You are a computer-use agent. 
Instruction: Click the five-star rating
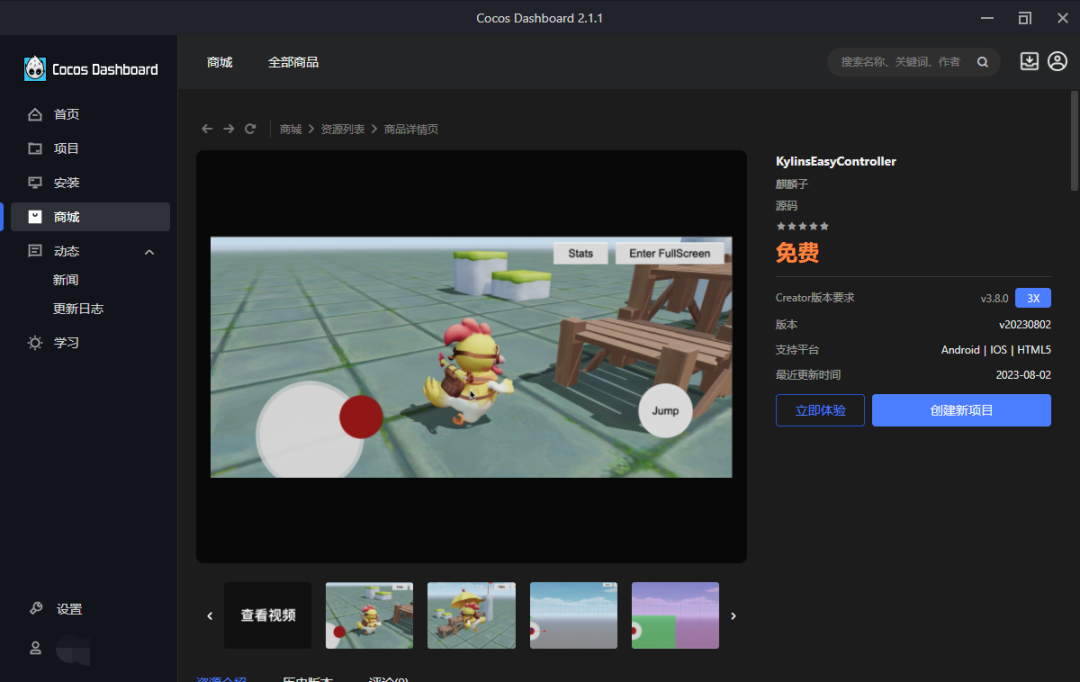coord(802,226)
